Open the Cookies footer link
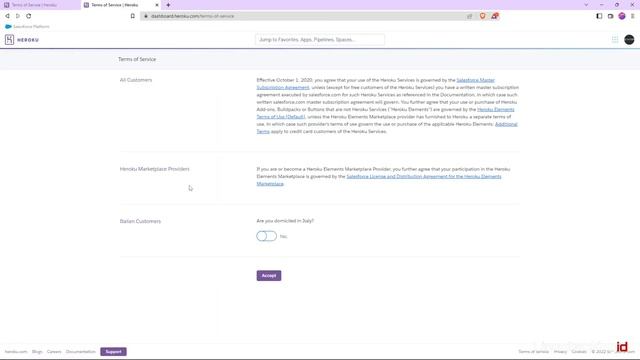This screenshot has width=640, height=360. click(x=579, y=351)
